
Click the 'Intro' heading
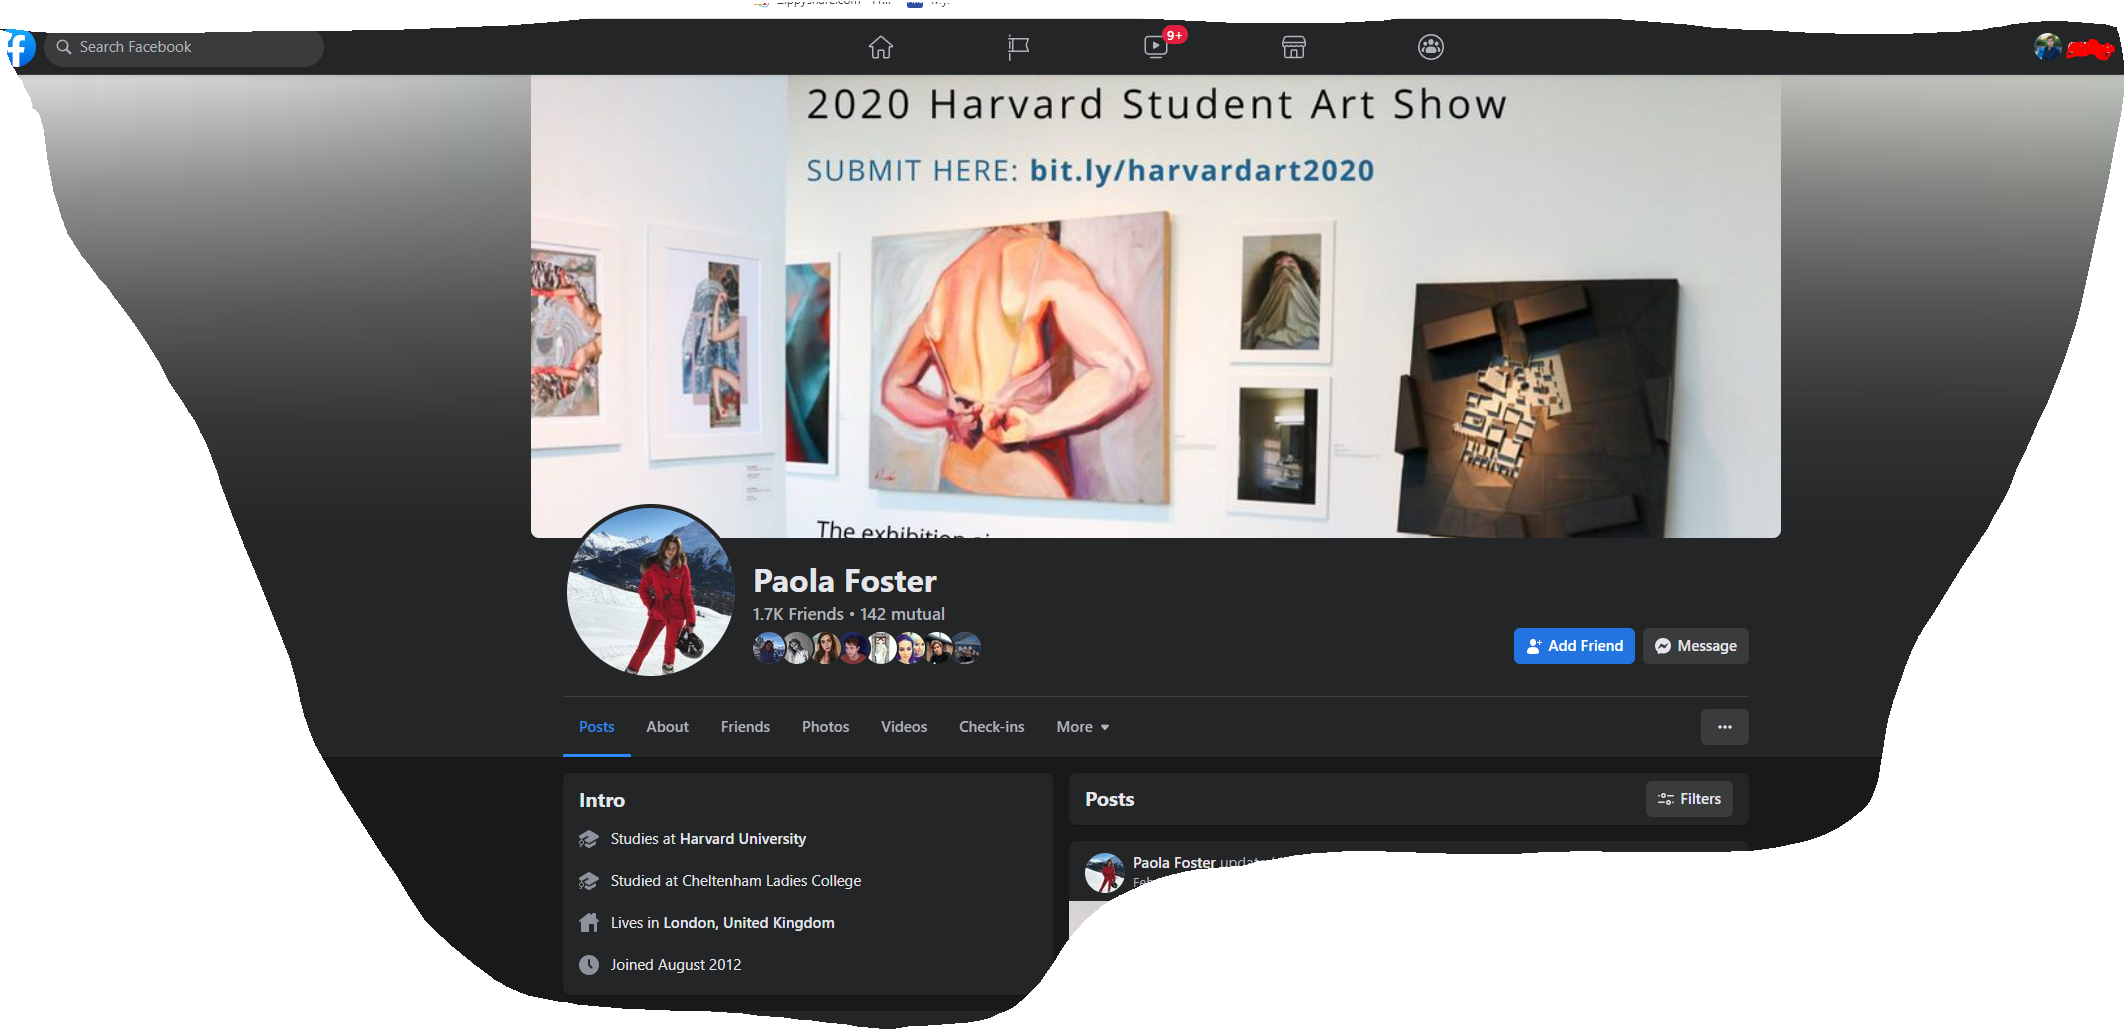coord(602,800)
